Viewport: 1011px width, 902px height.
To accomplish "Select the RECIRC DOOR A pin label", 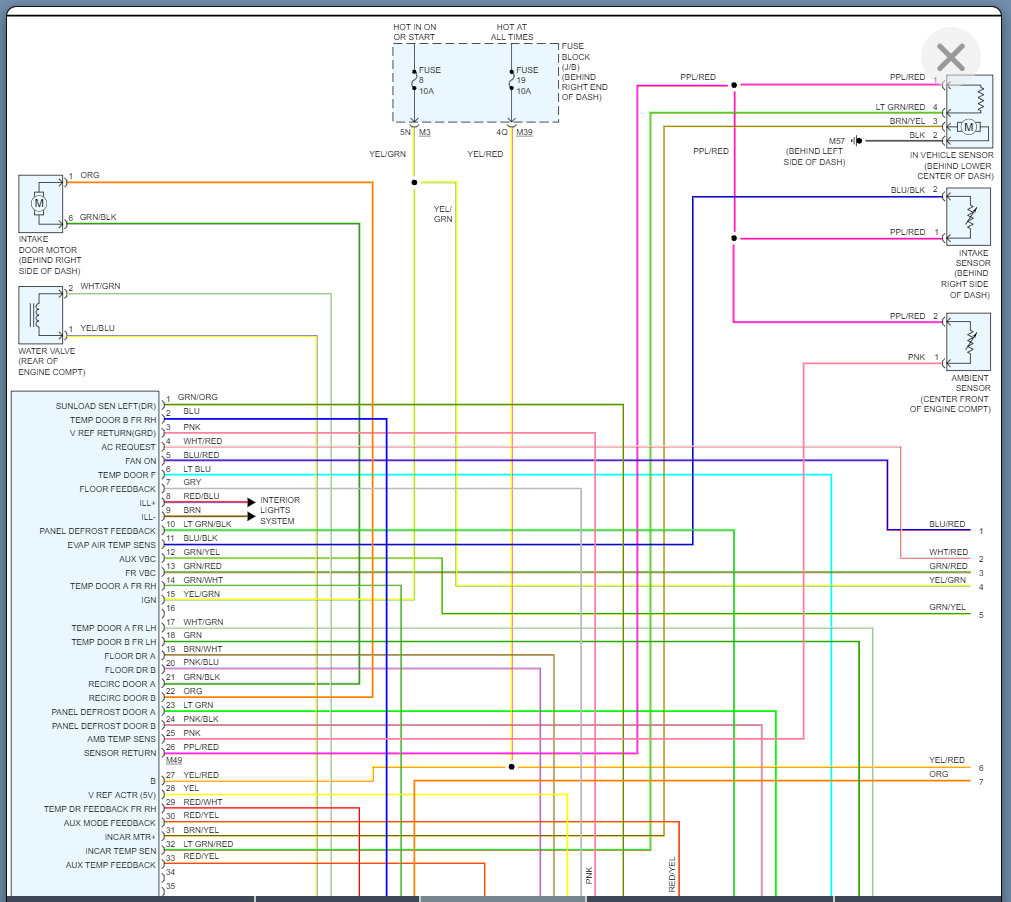I will (122, 684).
